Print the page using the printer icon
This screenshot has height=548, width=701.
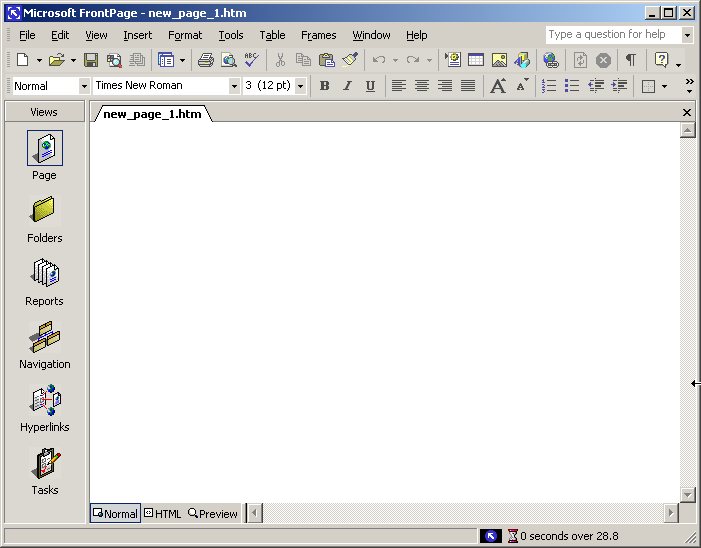pos(206,59)
